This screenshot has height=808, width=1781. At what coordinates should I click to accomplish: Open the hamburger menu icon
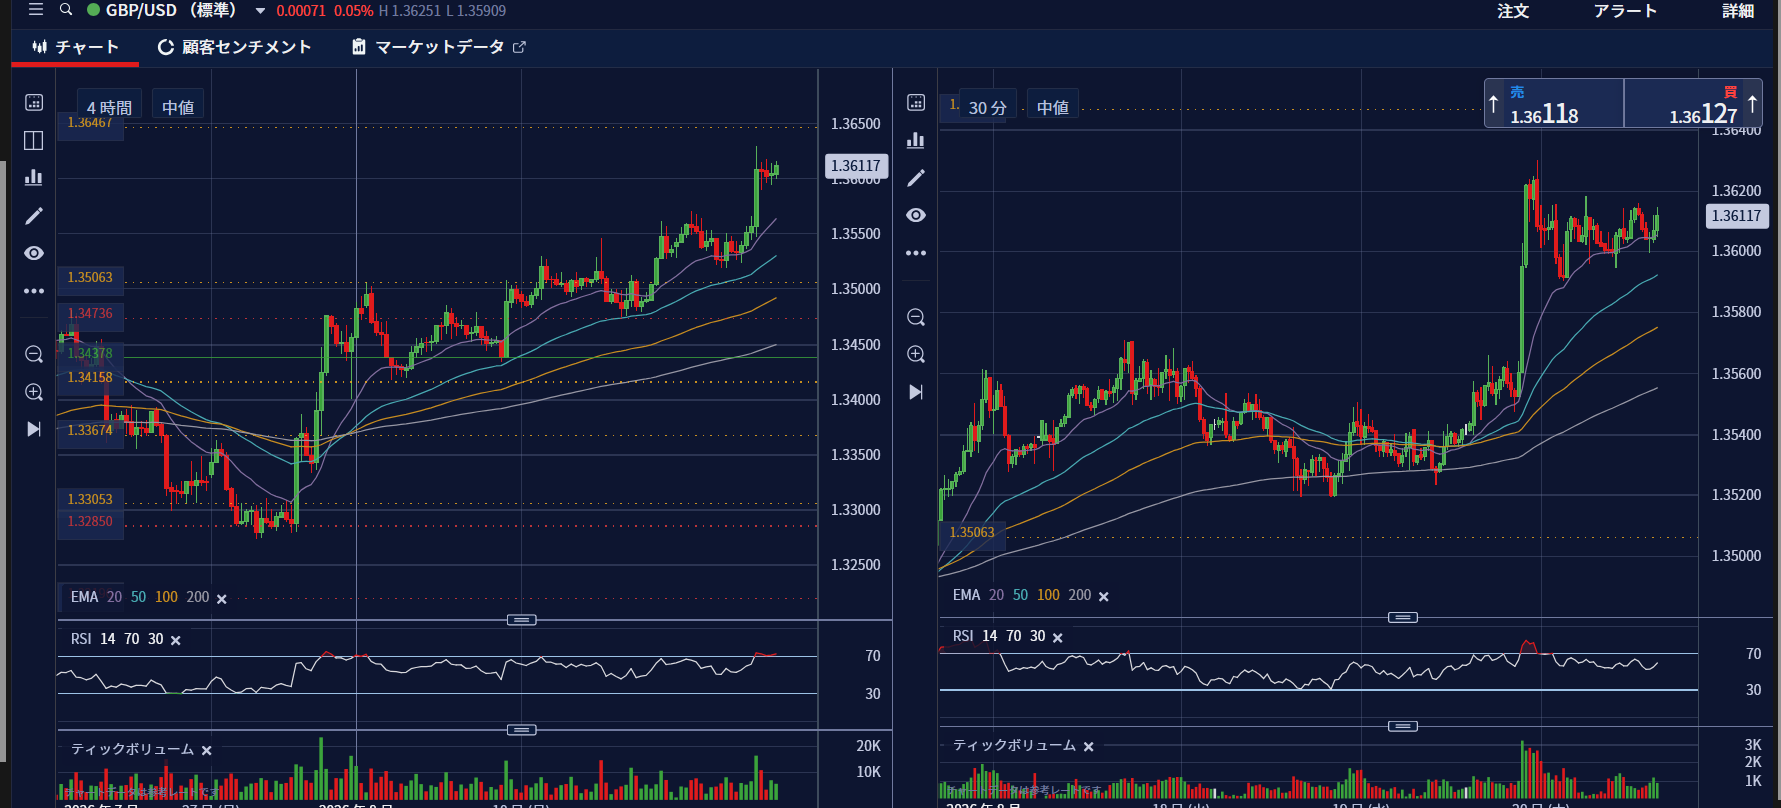(x=36, y=10)
